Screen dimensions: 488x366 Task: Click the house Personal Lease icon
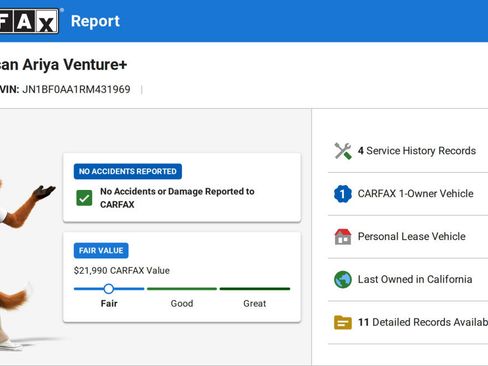pos(343,237)
